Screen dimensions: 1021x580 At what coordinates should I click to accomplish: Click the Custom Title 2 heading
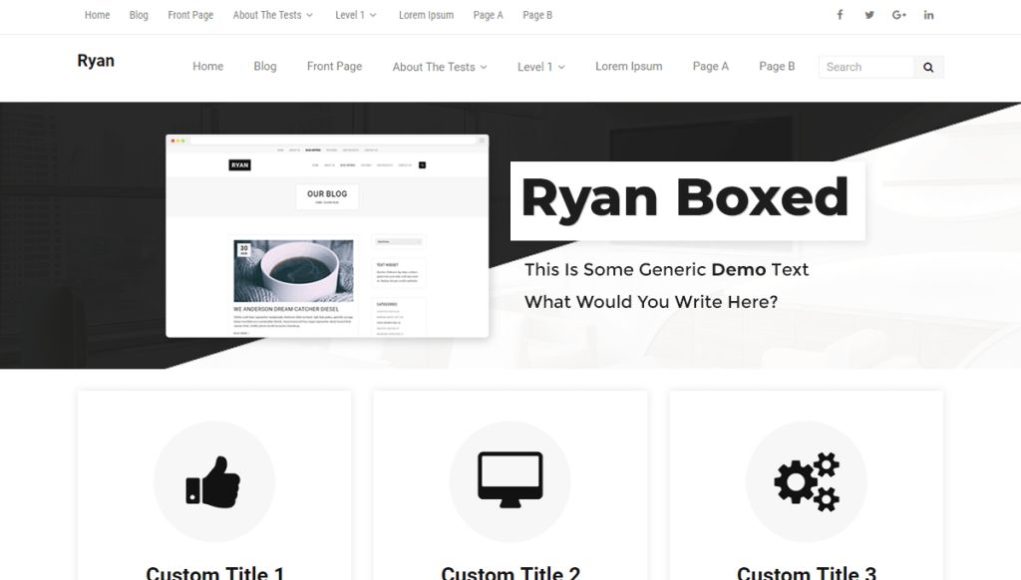tap(510, 573)
